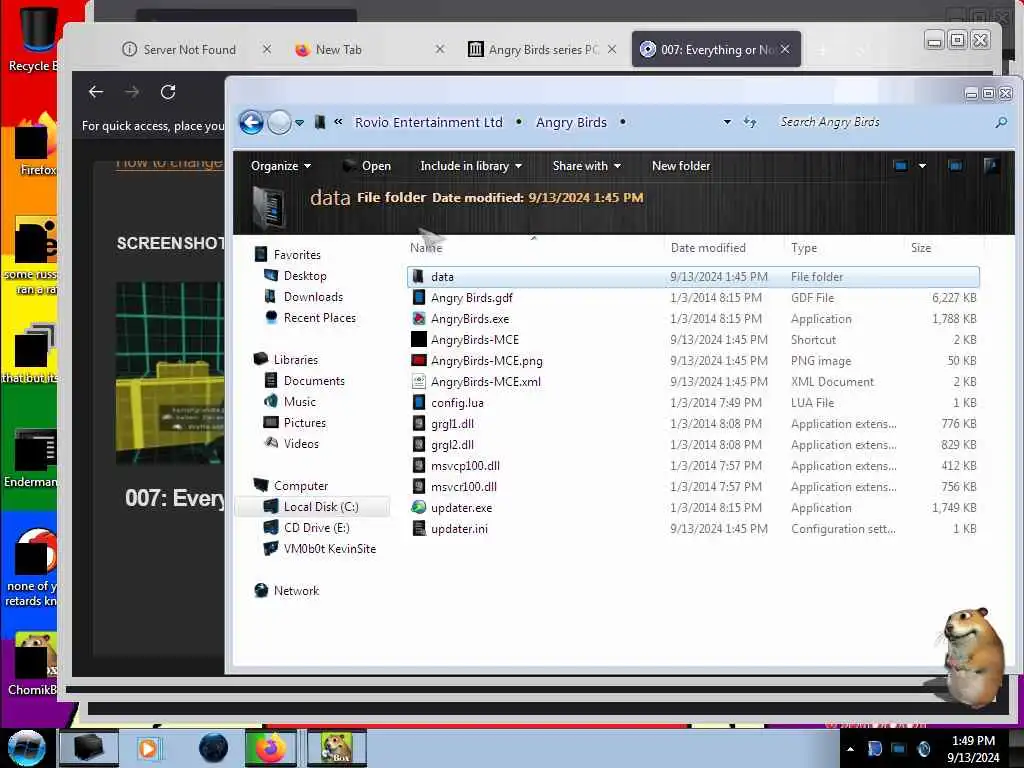Click Rovio Entertainment Ltd in address path
The width and height of the screenshot is (1024, 768).
(428, 122)
